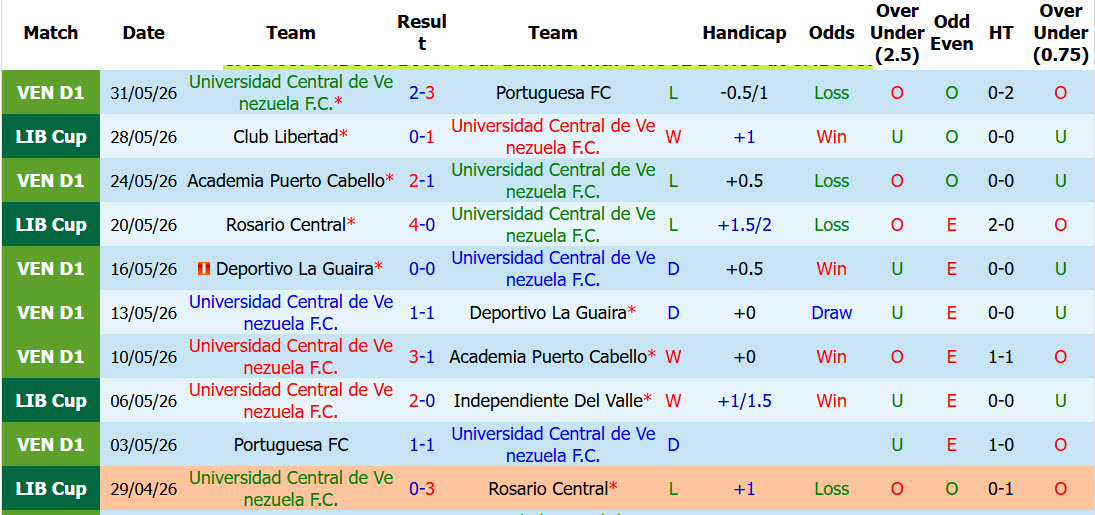Select the VEN D1 label for 31/05/26
This screenshot has width=1095, height=515.
50,93
